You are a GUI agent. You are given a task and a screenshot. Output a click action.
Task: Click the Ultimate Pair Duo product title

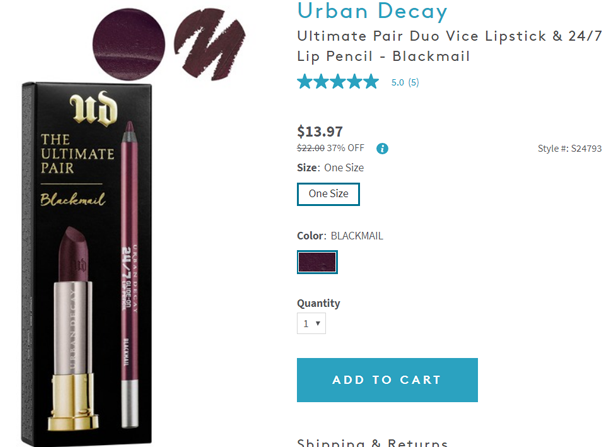pyautogui.click(x=448, y=46)
